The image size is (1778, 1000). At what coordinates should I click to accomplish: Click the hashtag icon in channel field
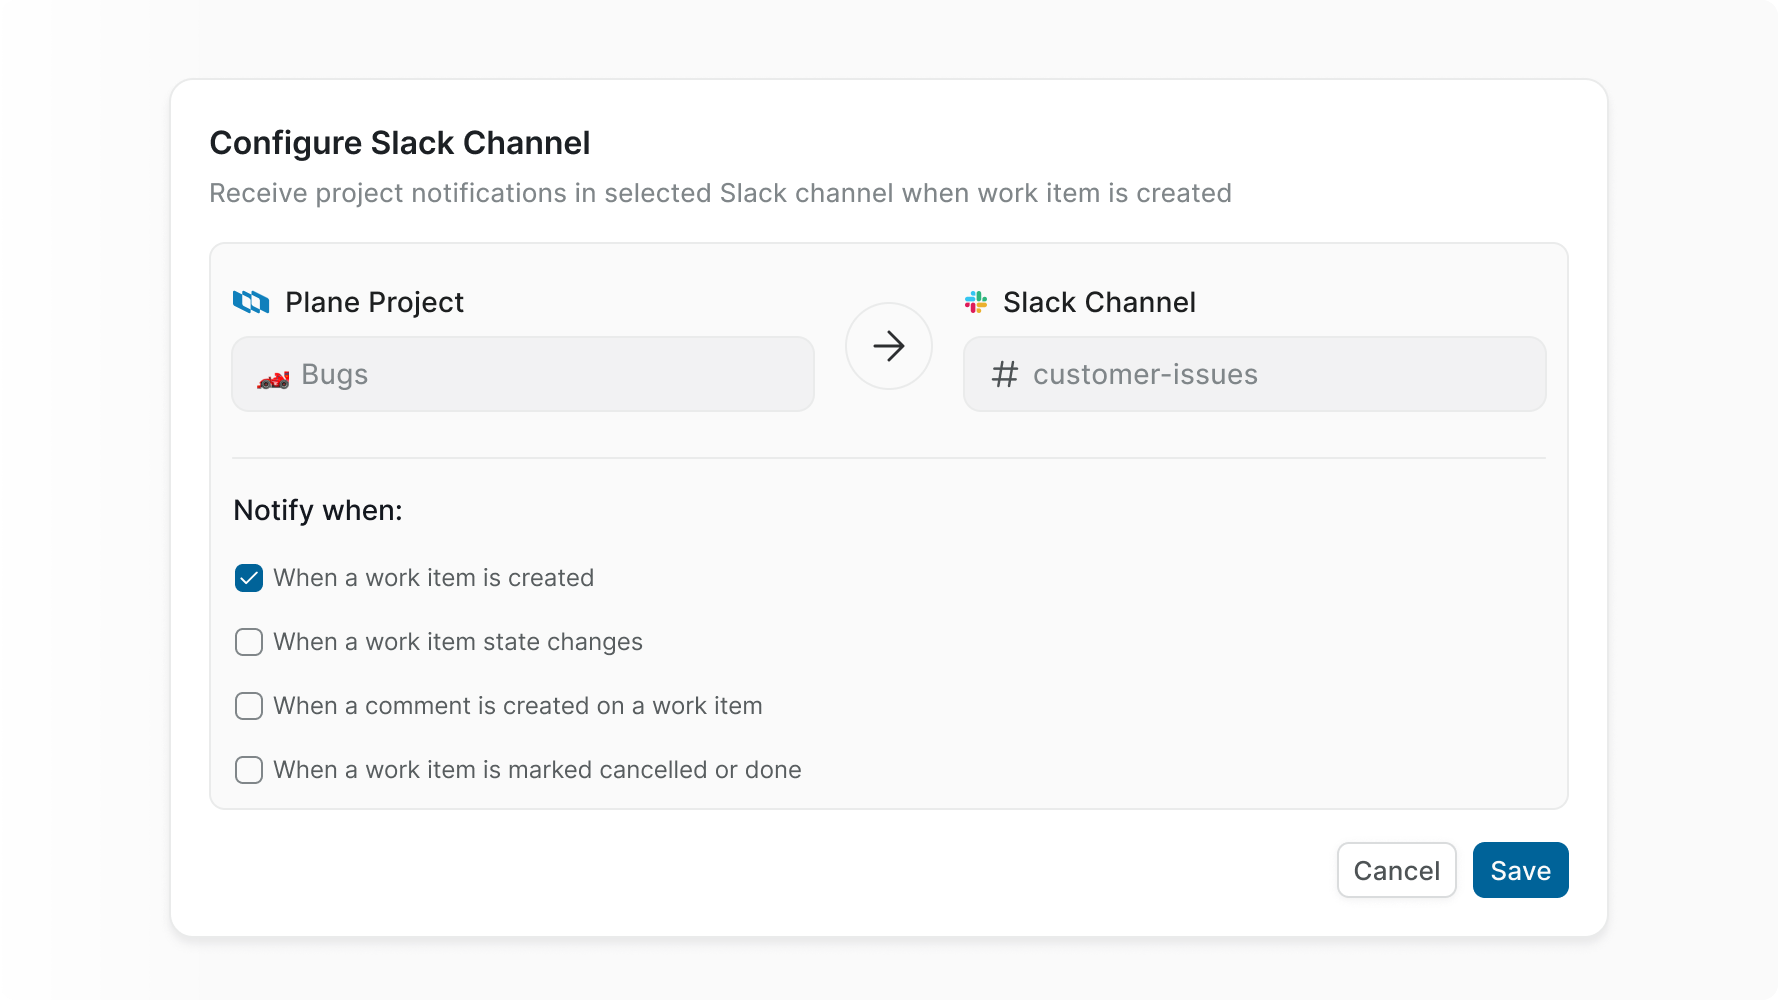click(x=1004, y=374)
